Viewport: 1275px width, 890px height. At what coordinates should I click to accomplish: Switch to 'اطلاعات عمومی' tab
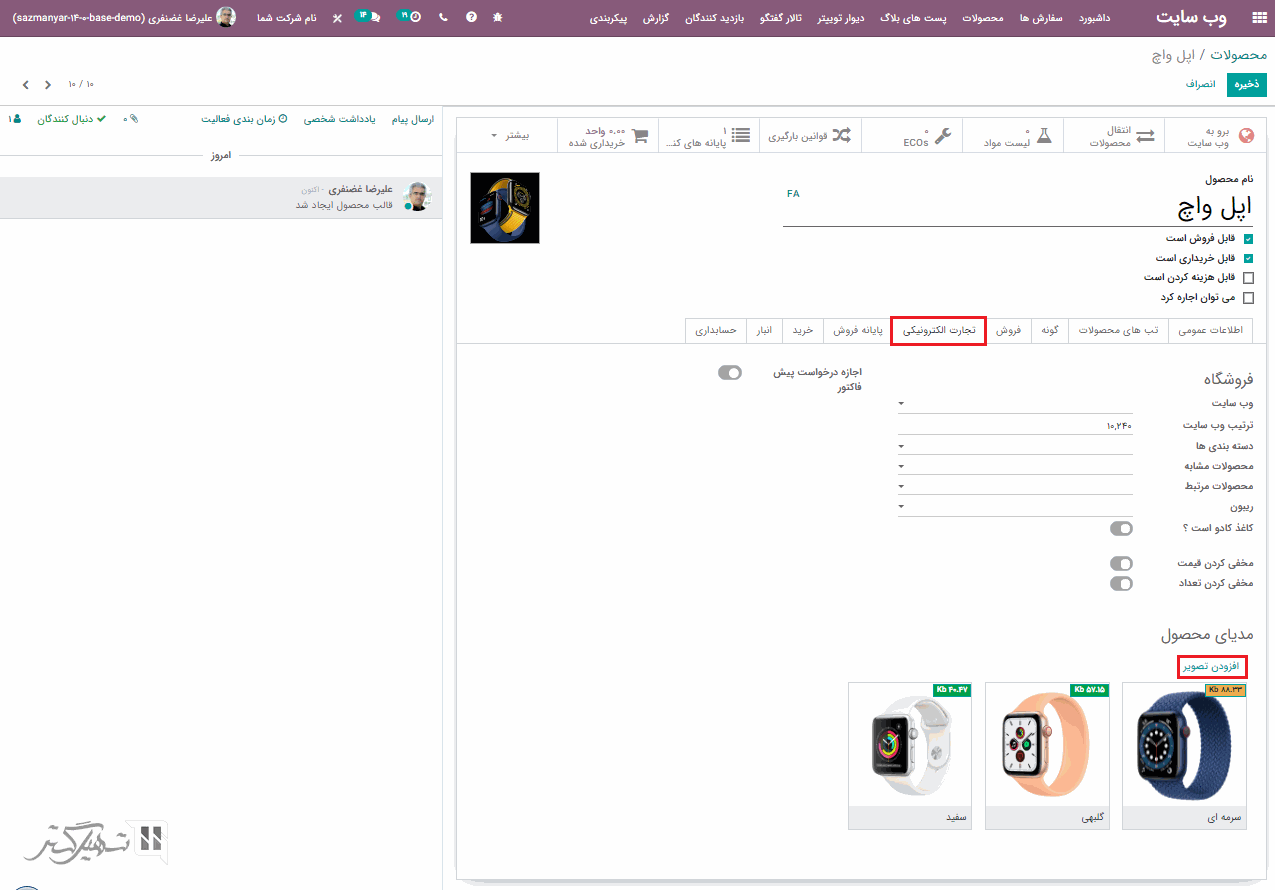coord(1210,330)
